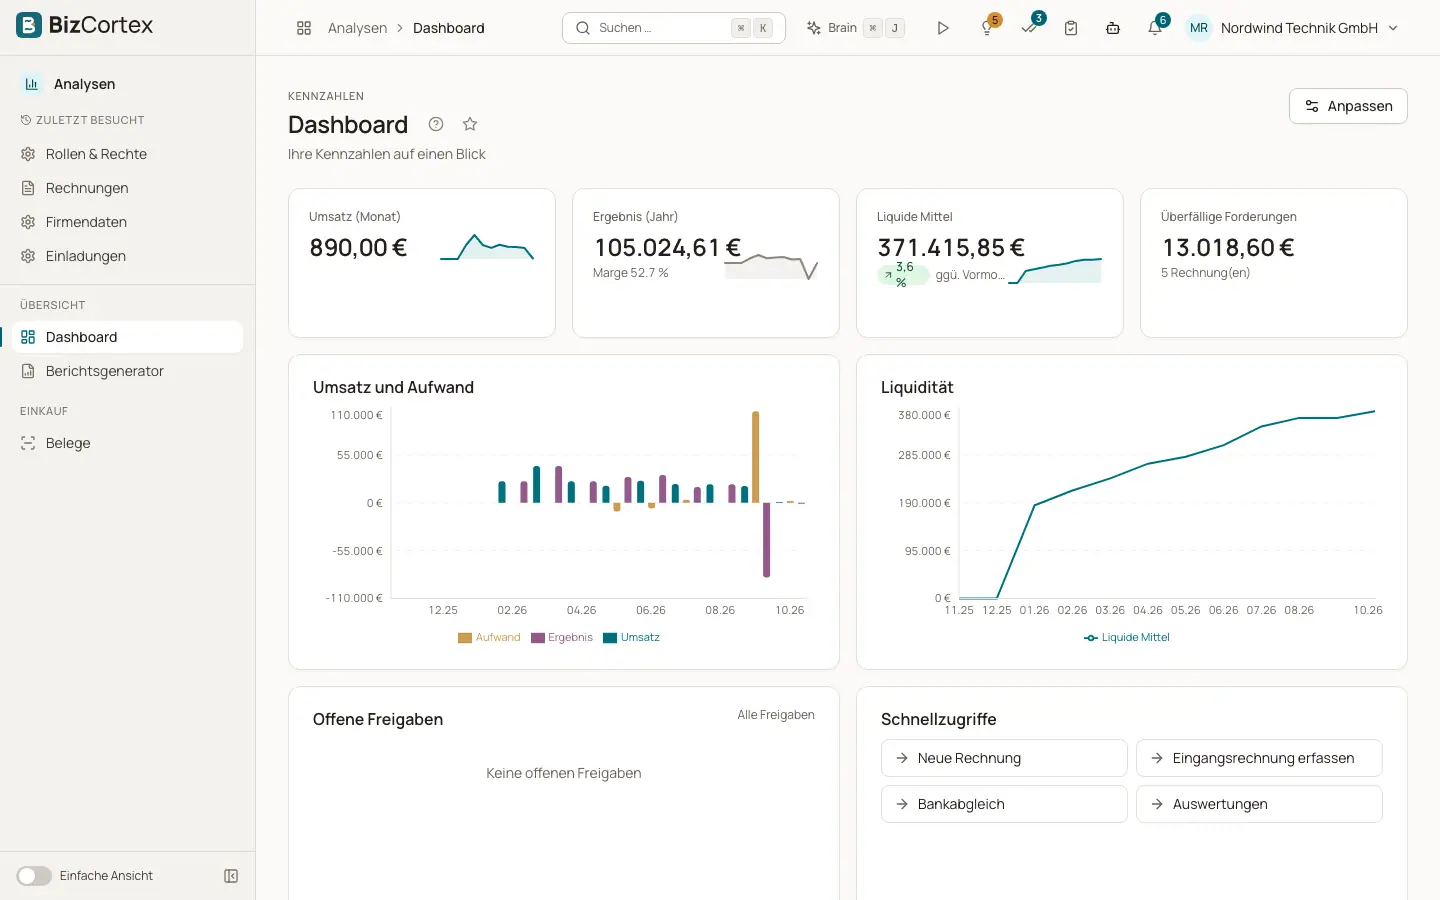Click the play icon in top bar

coord(943,28)
